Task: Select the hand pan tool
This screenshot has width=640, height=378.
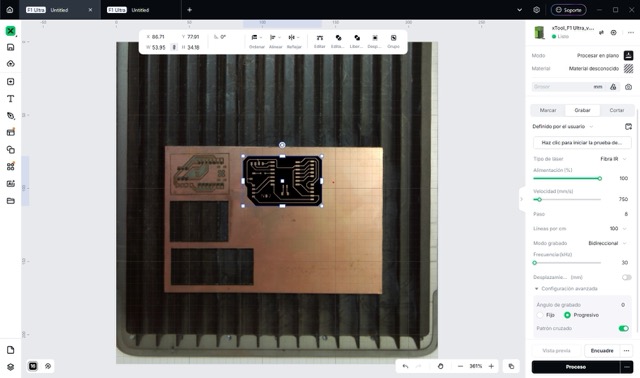Action: tap(440, 367)
